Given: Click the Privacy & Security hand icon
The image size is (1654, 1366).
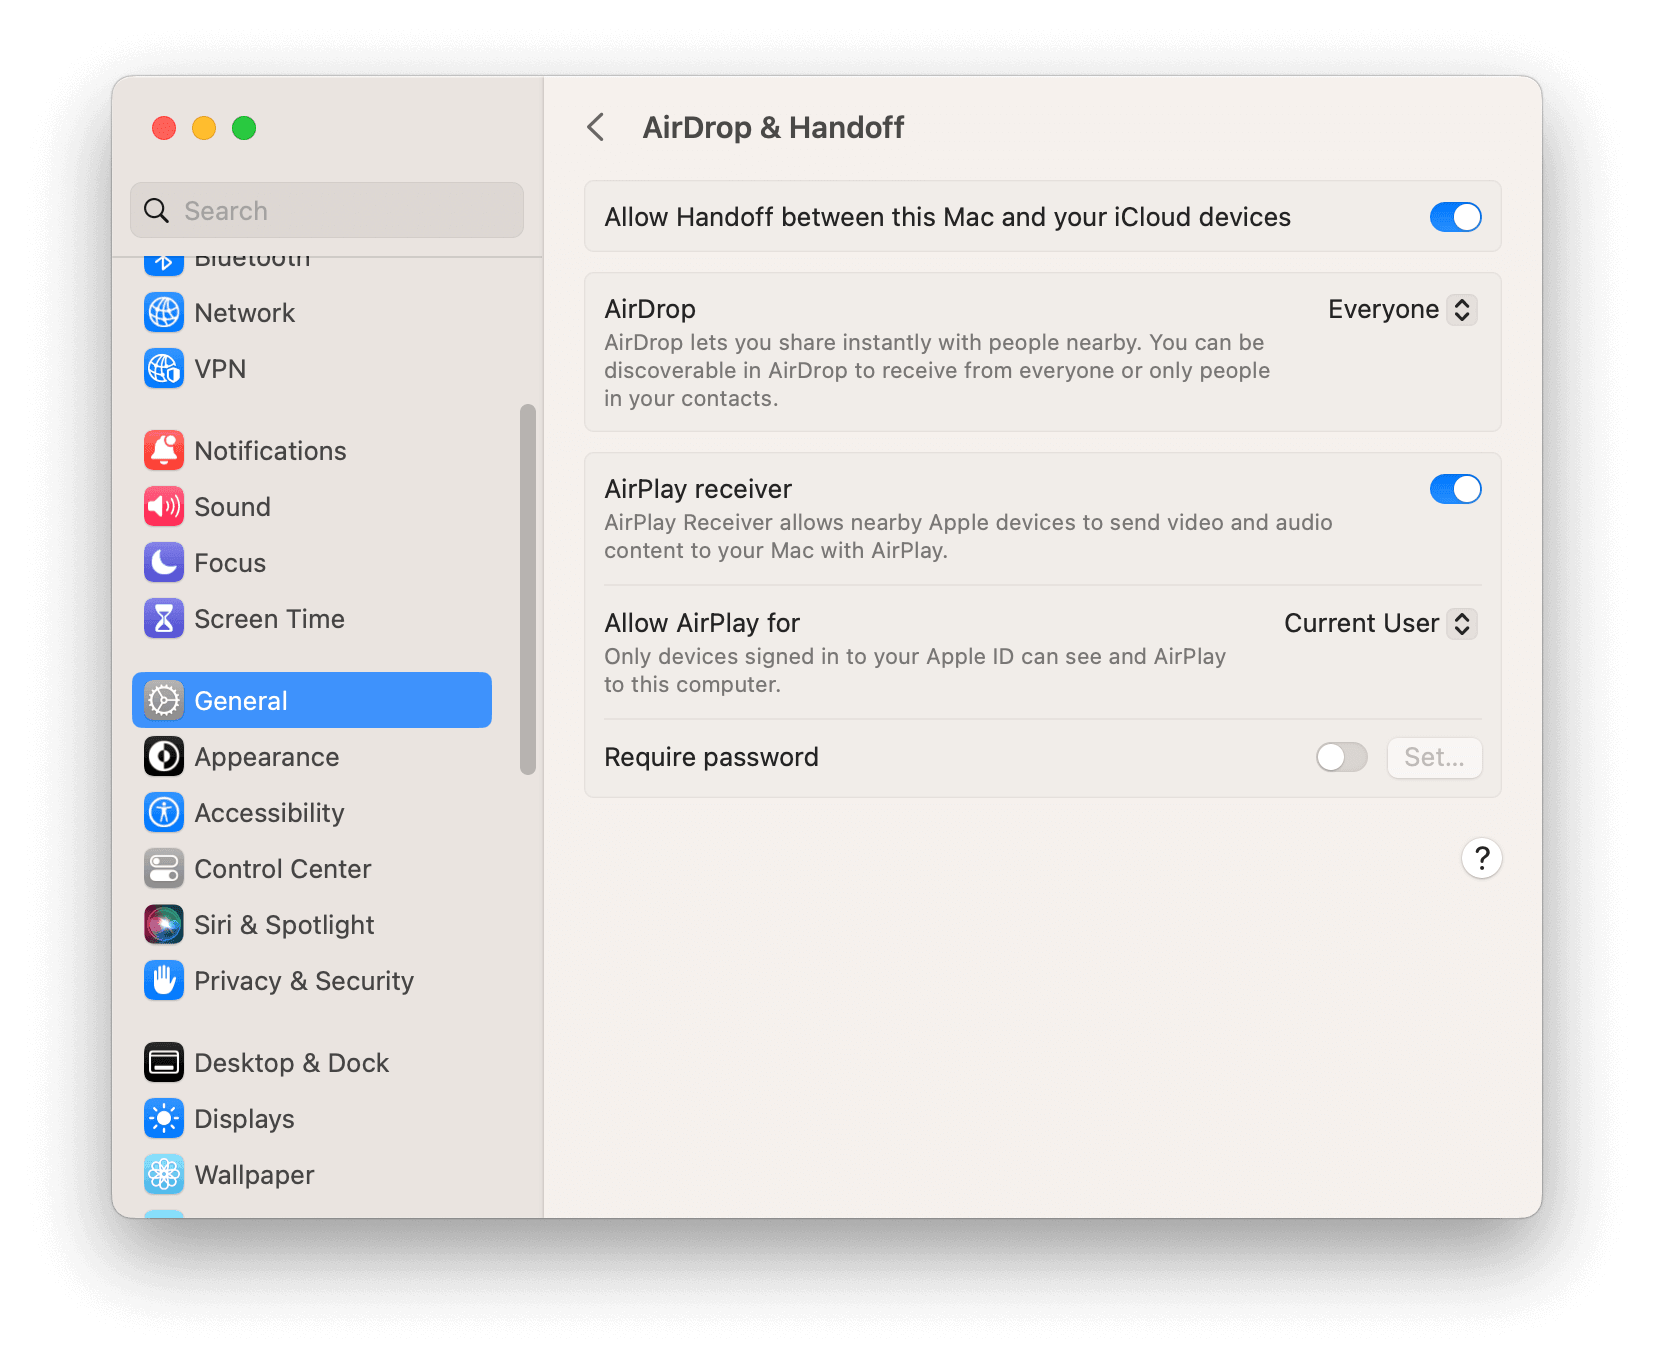Looking at the screenshot, I should coord(164,981).
